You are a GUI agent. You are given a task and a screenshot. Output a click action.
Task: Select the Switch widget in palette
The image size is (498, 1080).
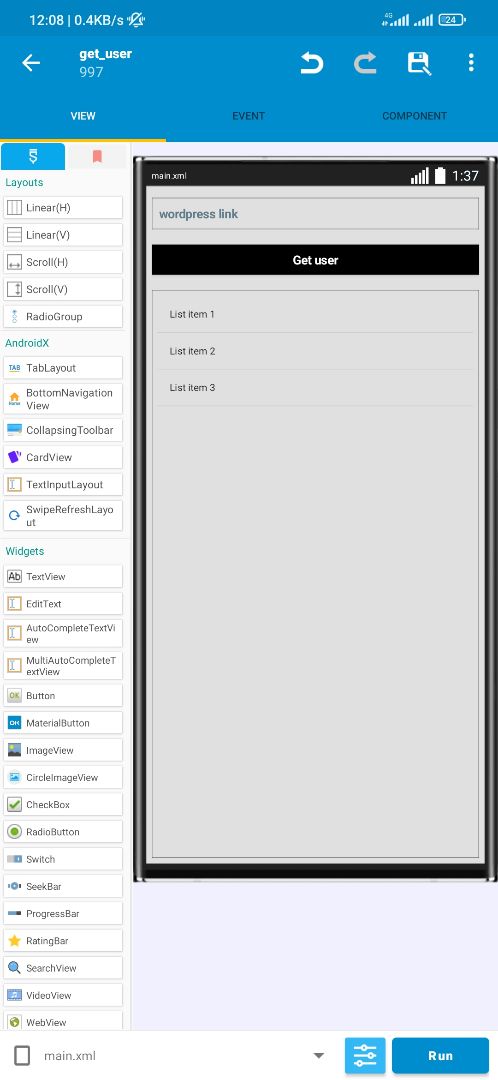click(x=63, y=859)
